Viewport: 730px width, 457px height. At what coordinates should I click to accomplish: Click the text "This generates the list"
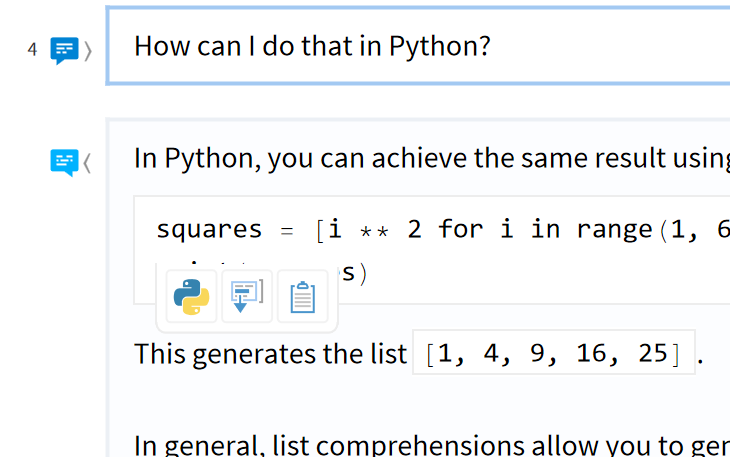tap(270, 354)
